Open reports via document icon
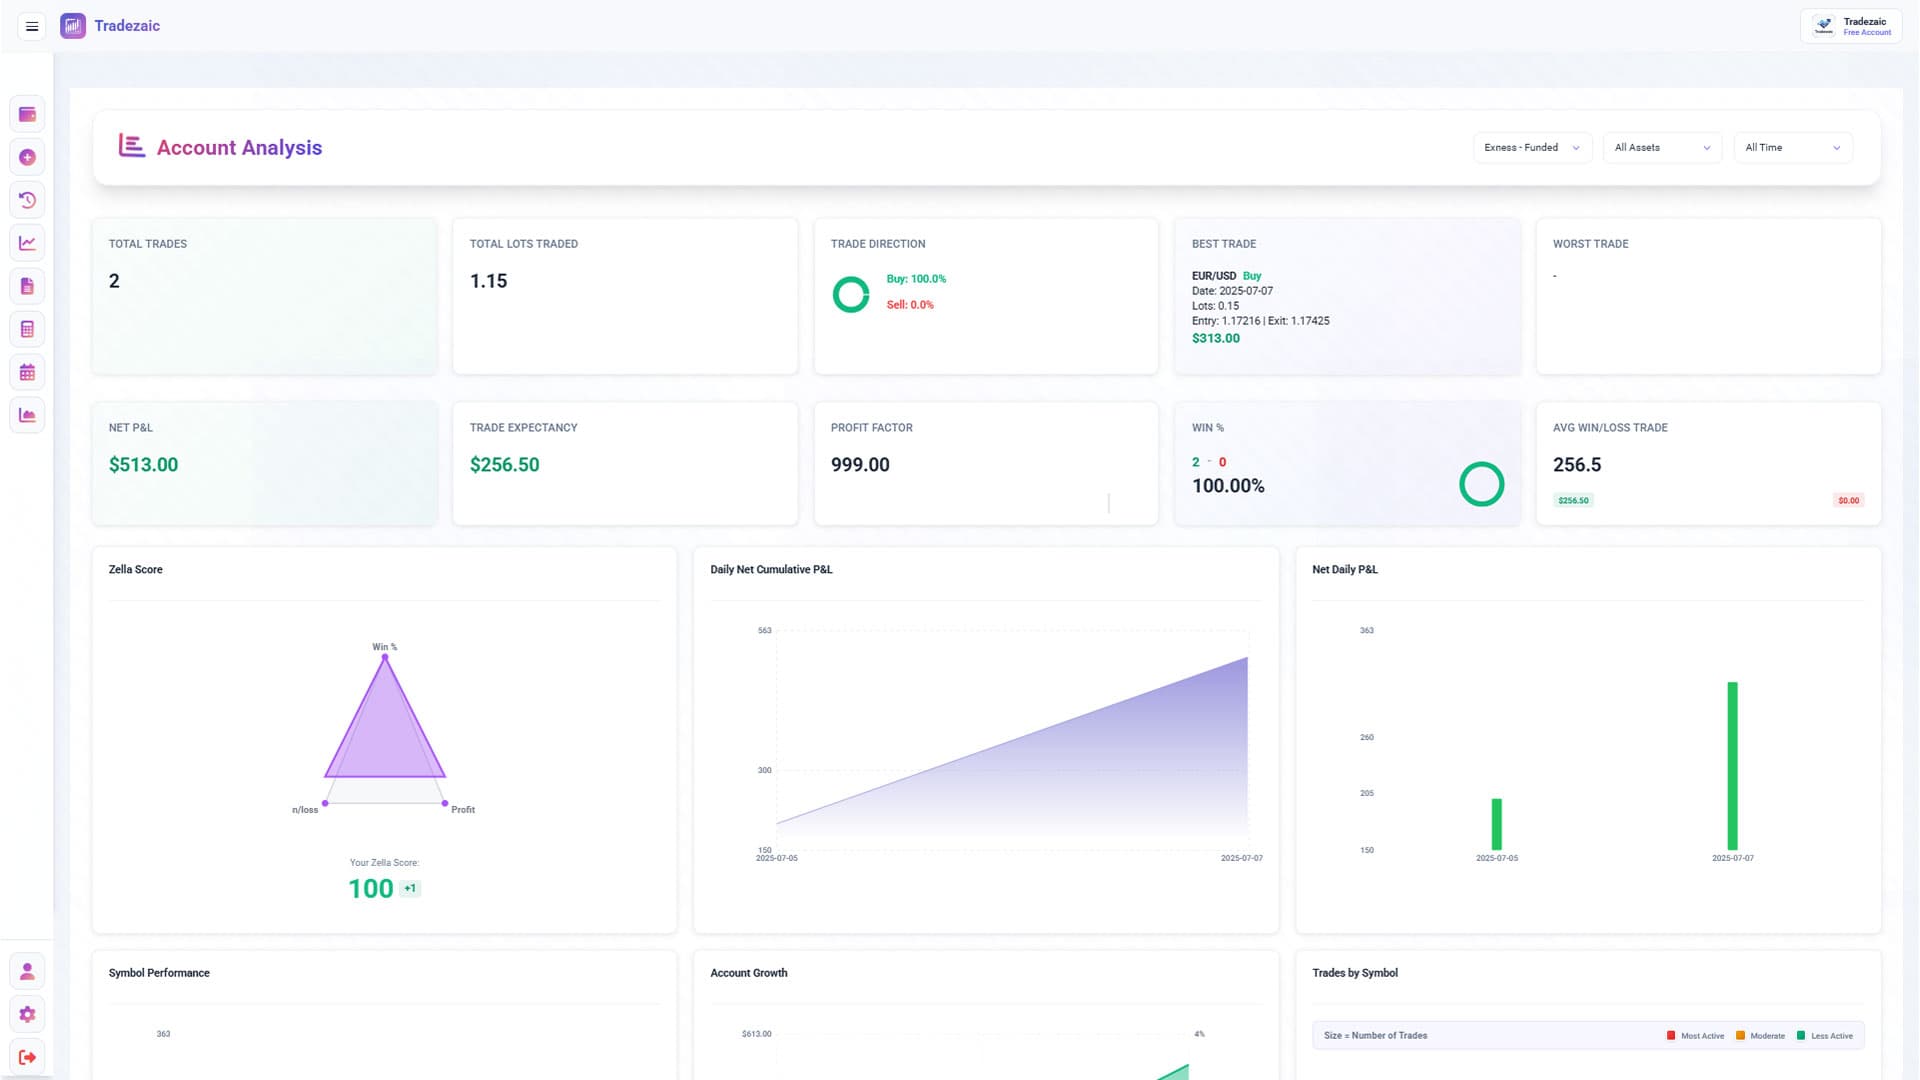 tap(27, 286)
